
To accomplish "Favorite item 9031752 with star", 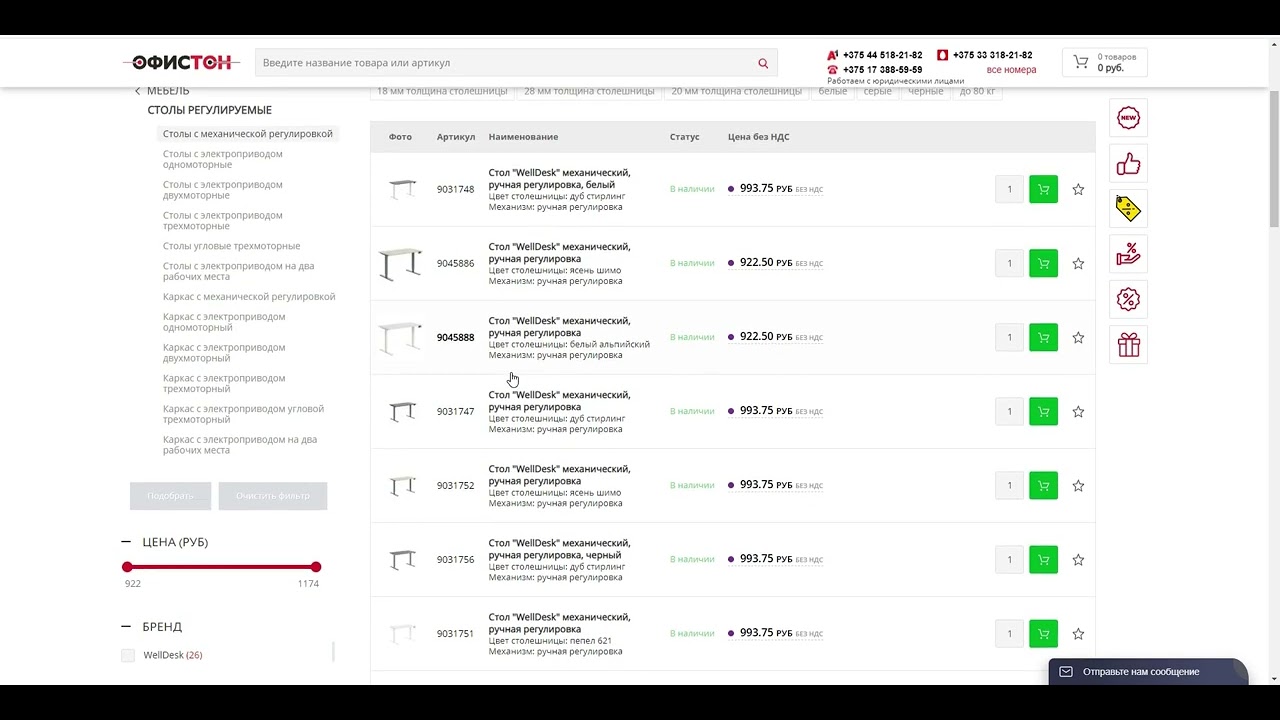I will pyautogui.click(x=1078, y=485).
